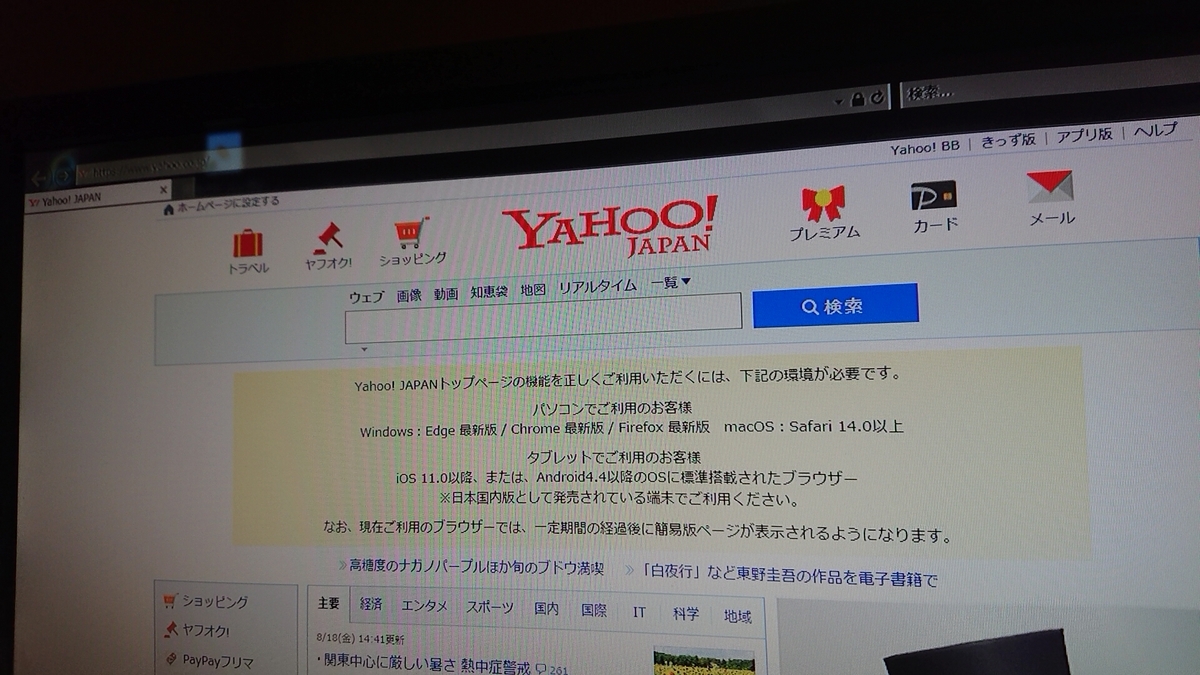This screenshot has height=675, width=1200.
Task: Open the ヤフオク! auction gavel icon
Action: (x=327, y=237)
